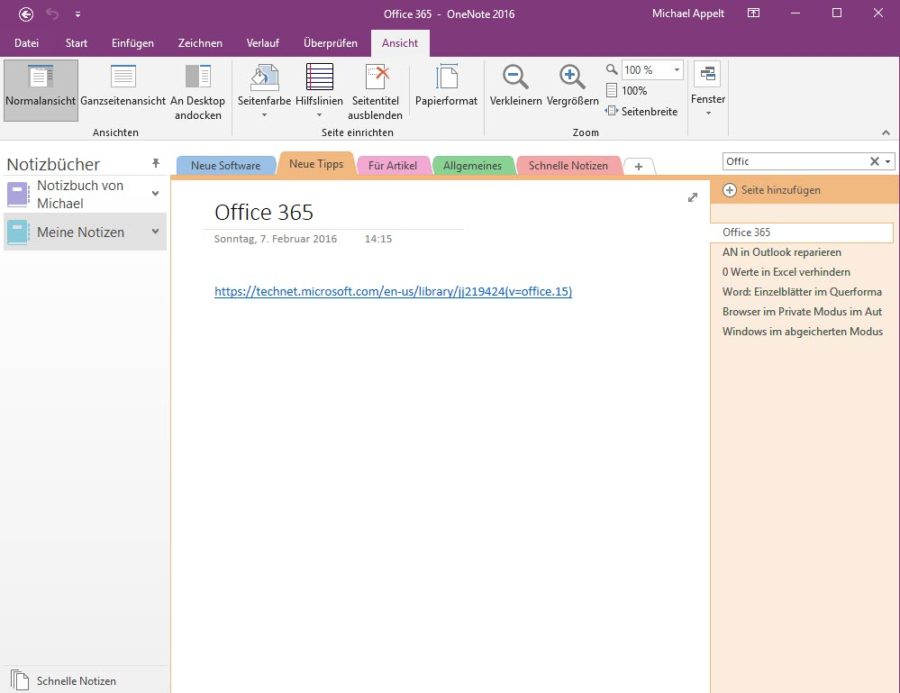Set zoom to 100% button

627,91
